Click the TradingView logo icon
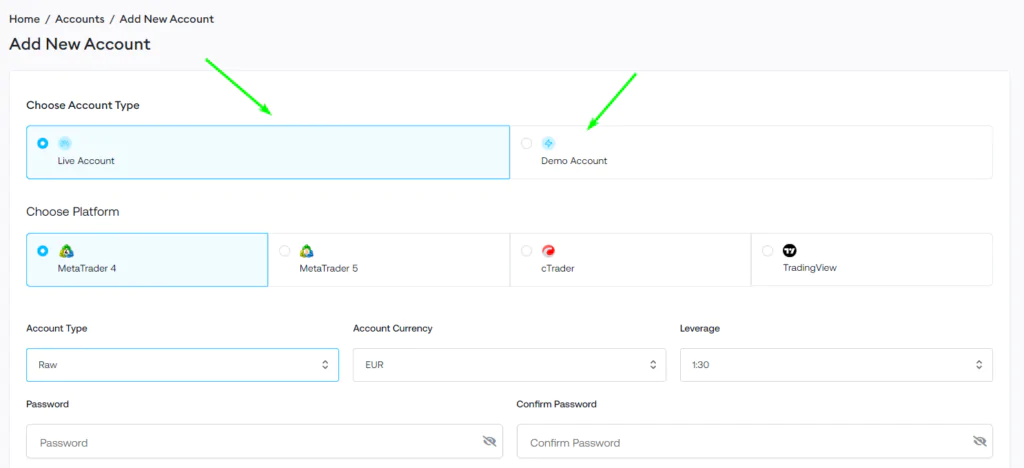 [790, 250]
